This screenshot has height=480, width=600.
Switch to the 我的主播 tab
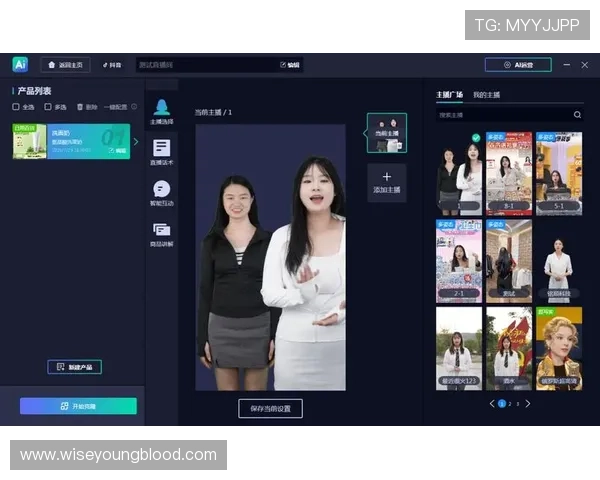click(x=487, y=95)
